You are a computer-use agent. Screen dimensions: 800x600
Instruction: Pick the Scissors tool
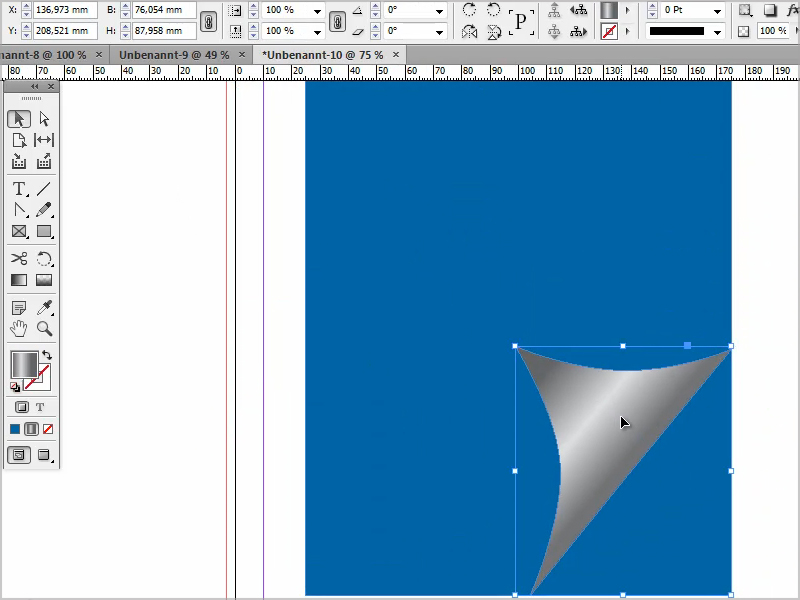tap(19, 258)
